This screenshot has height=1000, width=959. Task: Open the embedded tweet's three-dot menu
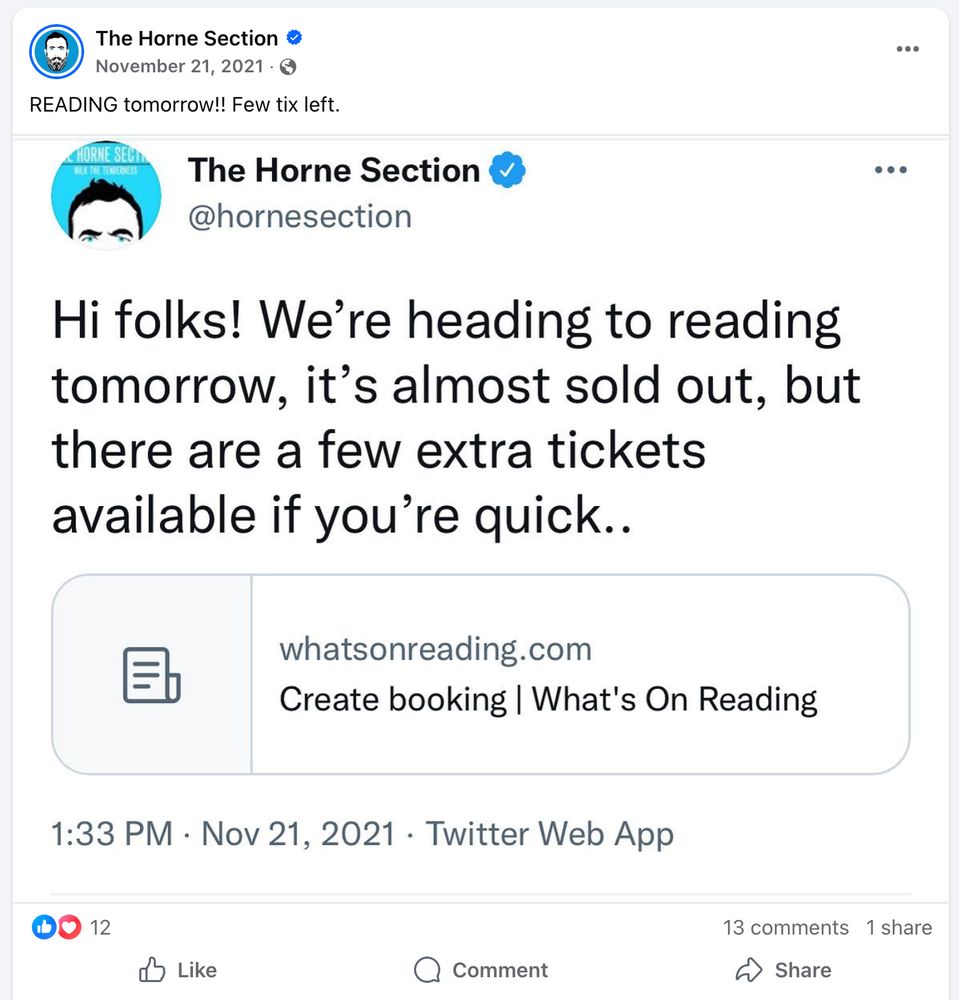889,170
